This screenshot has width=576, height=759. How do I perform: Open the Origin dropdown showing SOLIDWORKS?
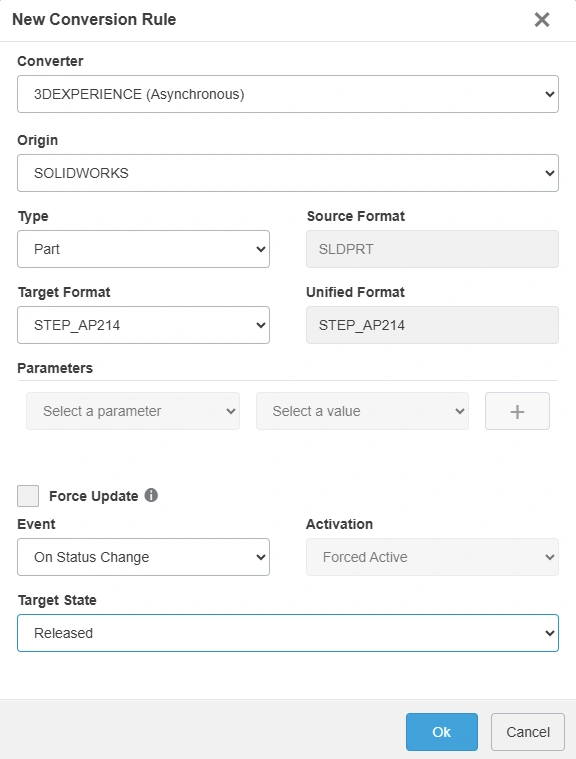tap(288, 173)
